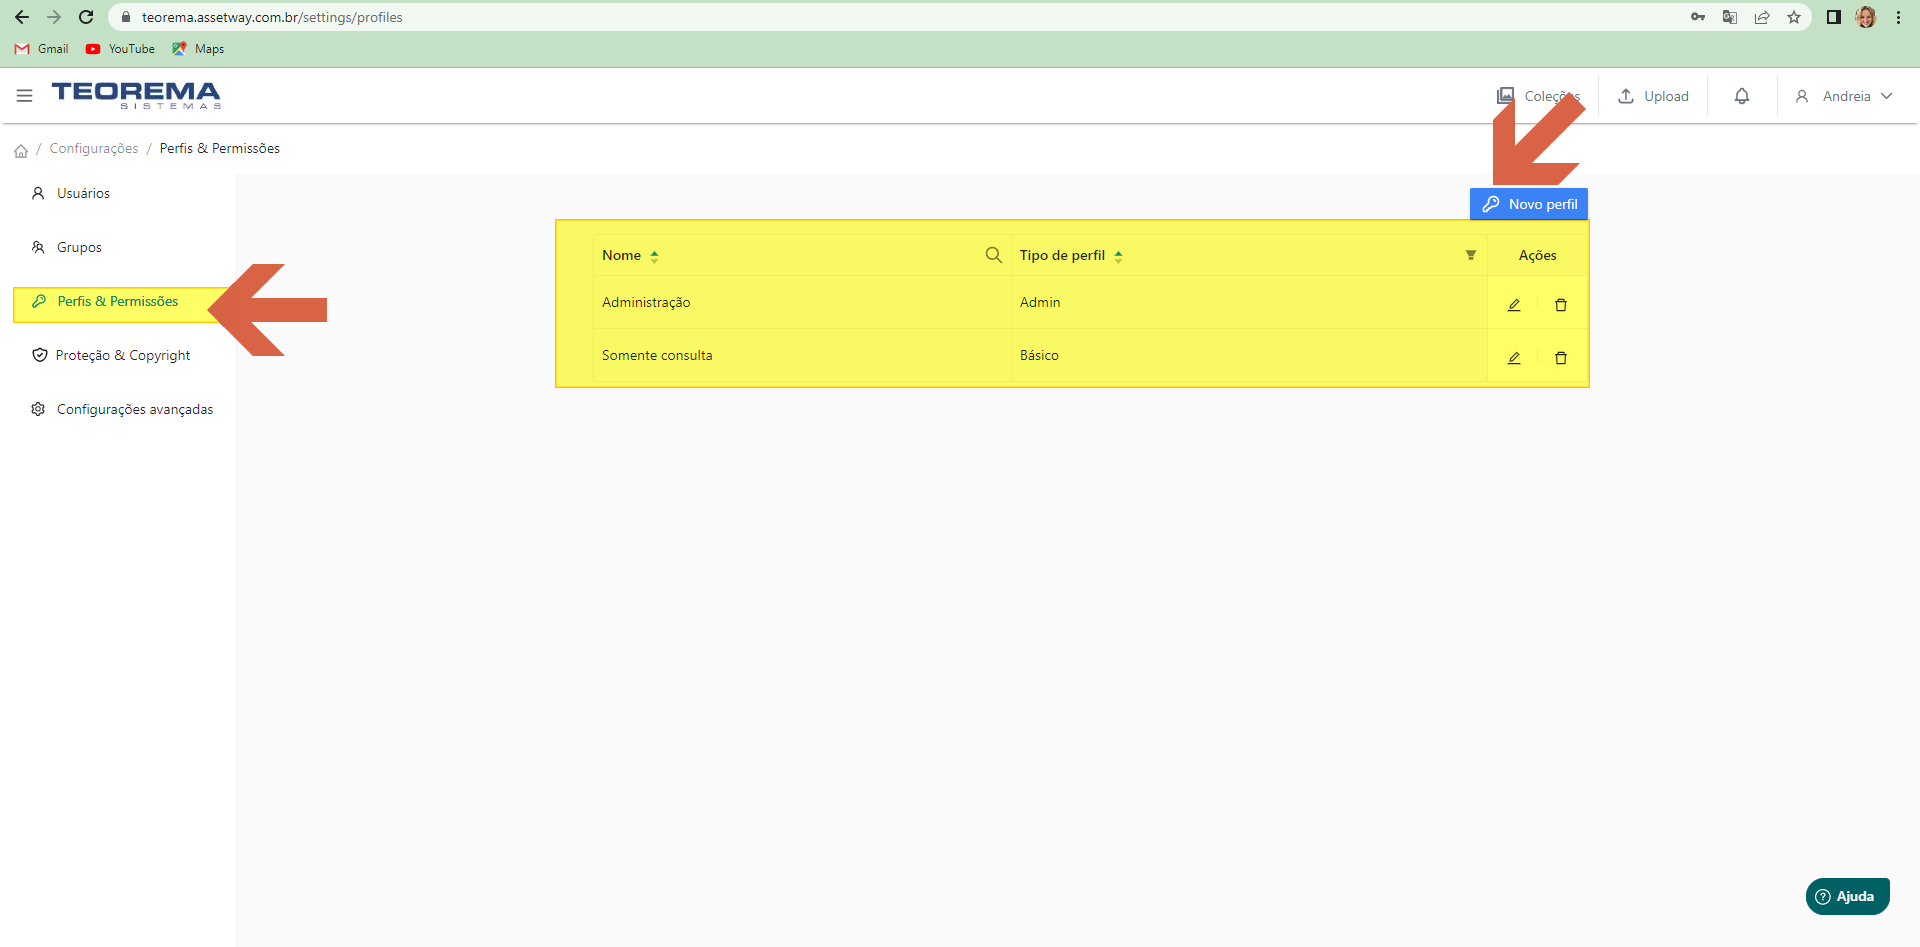The height and width of the screenshot is (947, 1920).
Task: Open the notifications bell
Action: [x=1742, y=96]
